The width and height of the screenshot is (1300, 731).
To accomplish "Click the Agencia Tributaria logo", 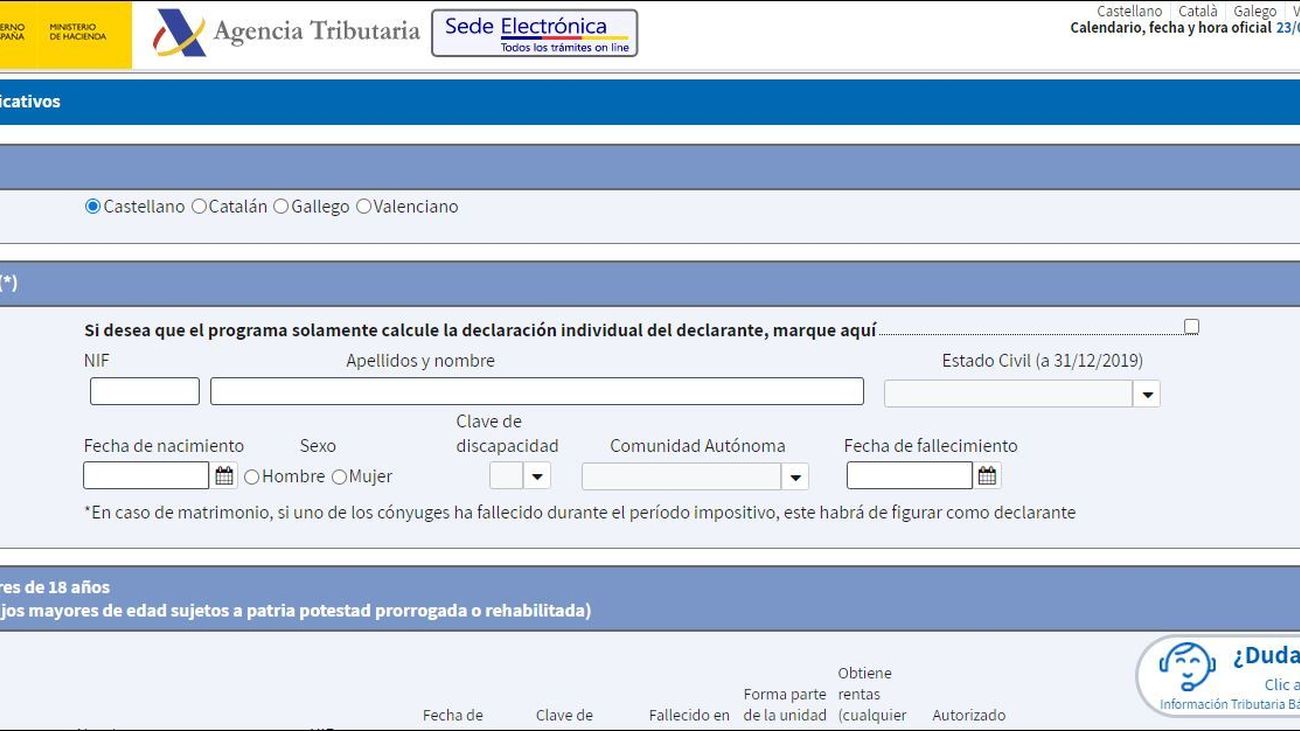I will tap(286, 32).
